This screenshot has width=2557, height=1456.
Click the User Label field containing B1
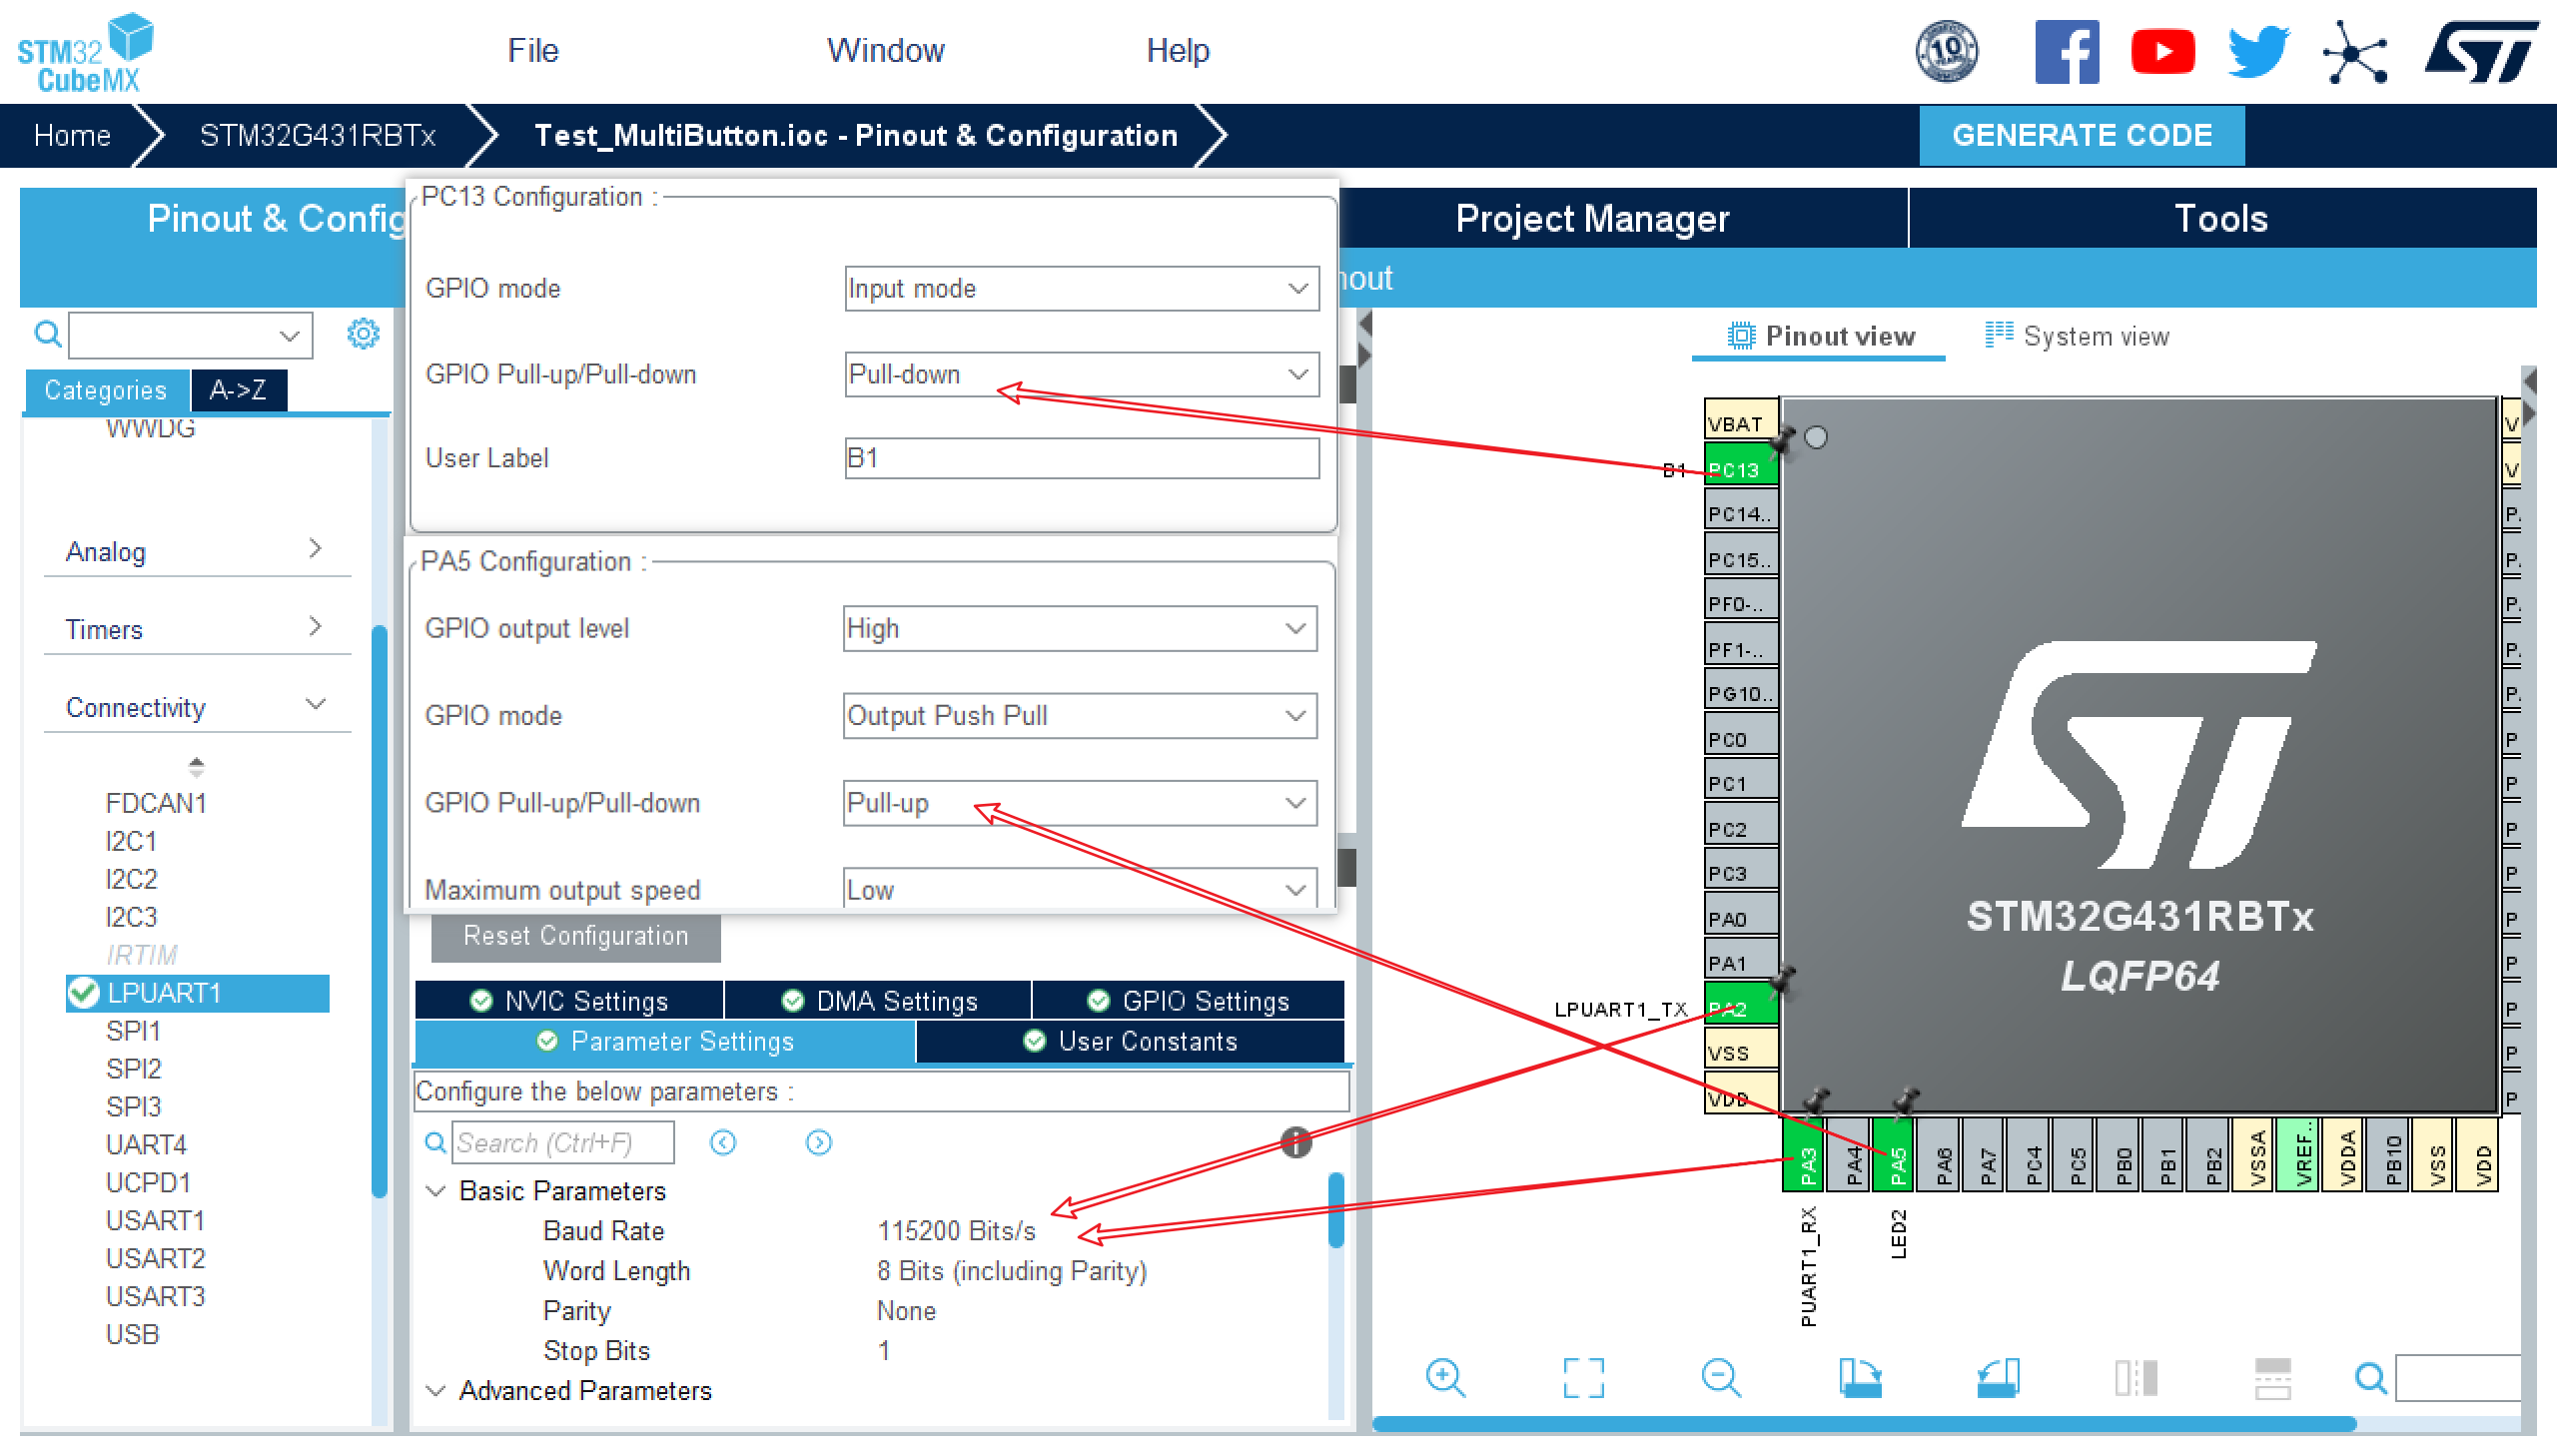[x=1081, y=458]
